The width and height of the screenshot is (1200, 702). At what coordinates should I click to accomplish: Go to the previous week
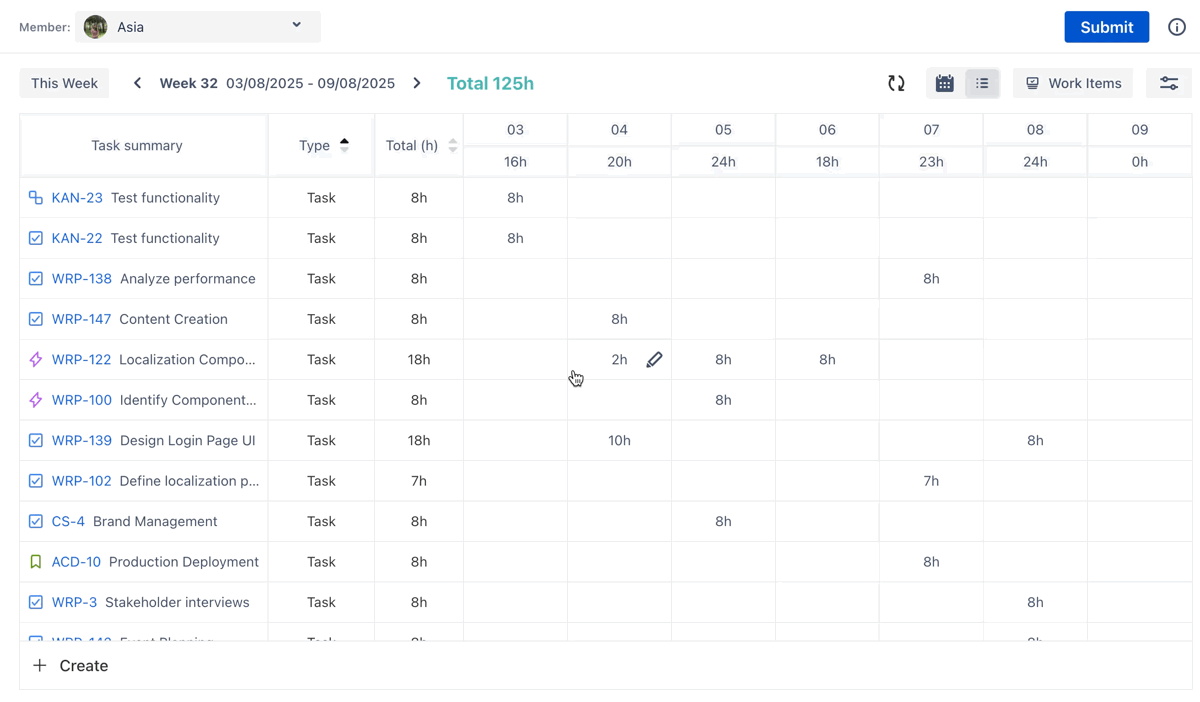pyautogui.click(x=138, y=83)
